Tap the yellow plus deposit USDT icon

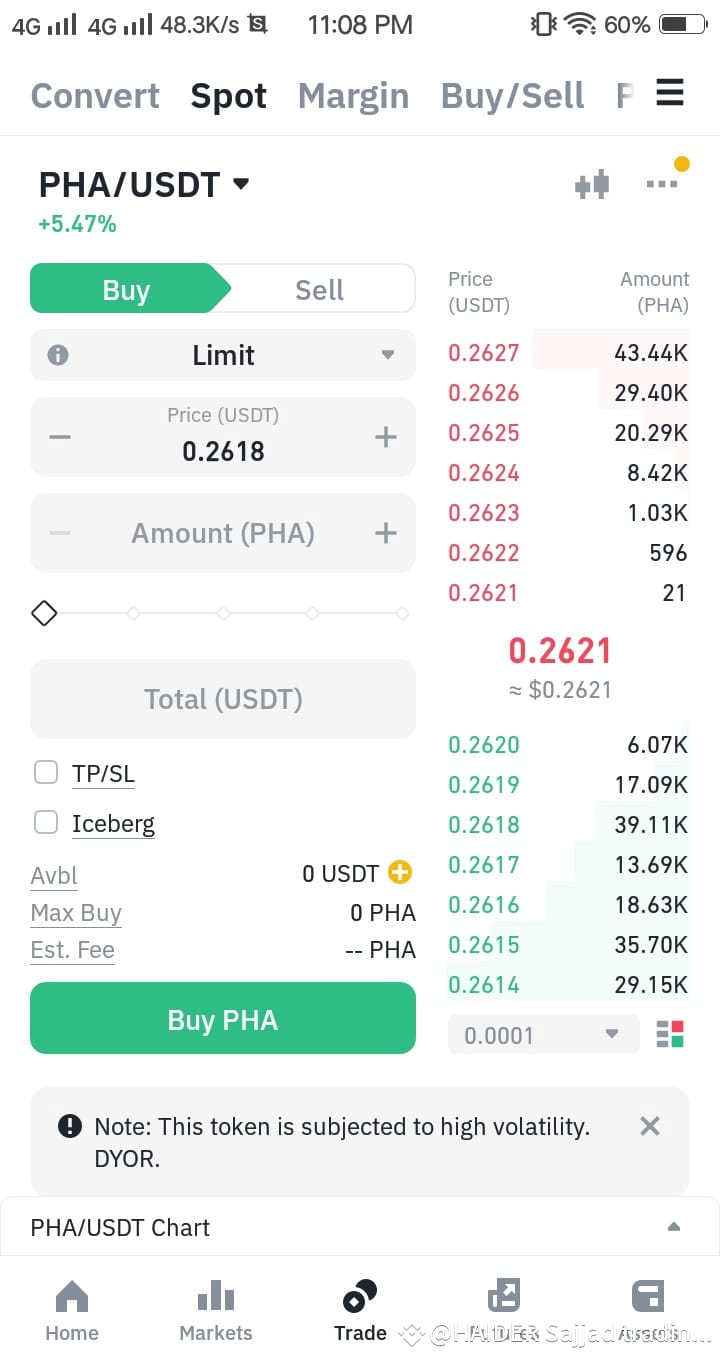(399, 872)
